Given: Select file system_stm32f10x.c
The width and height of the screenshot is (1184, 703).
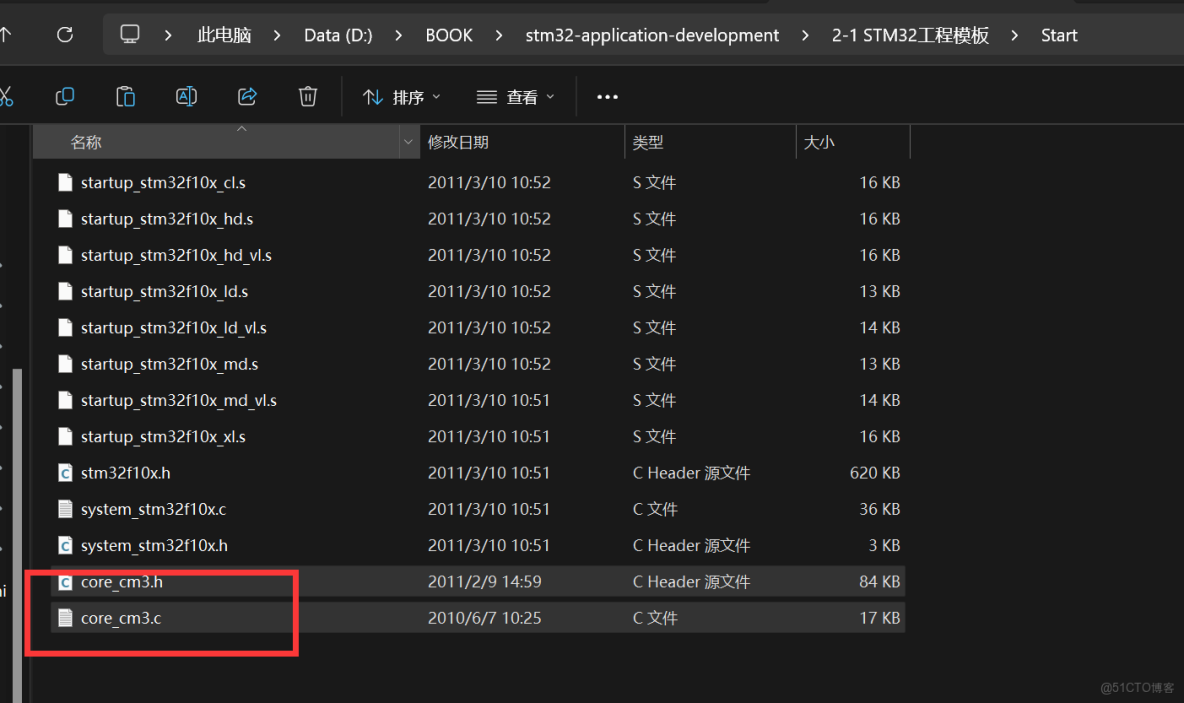Looking at the screenshot, I should (153, 509).
